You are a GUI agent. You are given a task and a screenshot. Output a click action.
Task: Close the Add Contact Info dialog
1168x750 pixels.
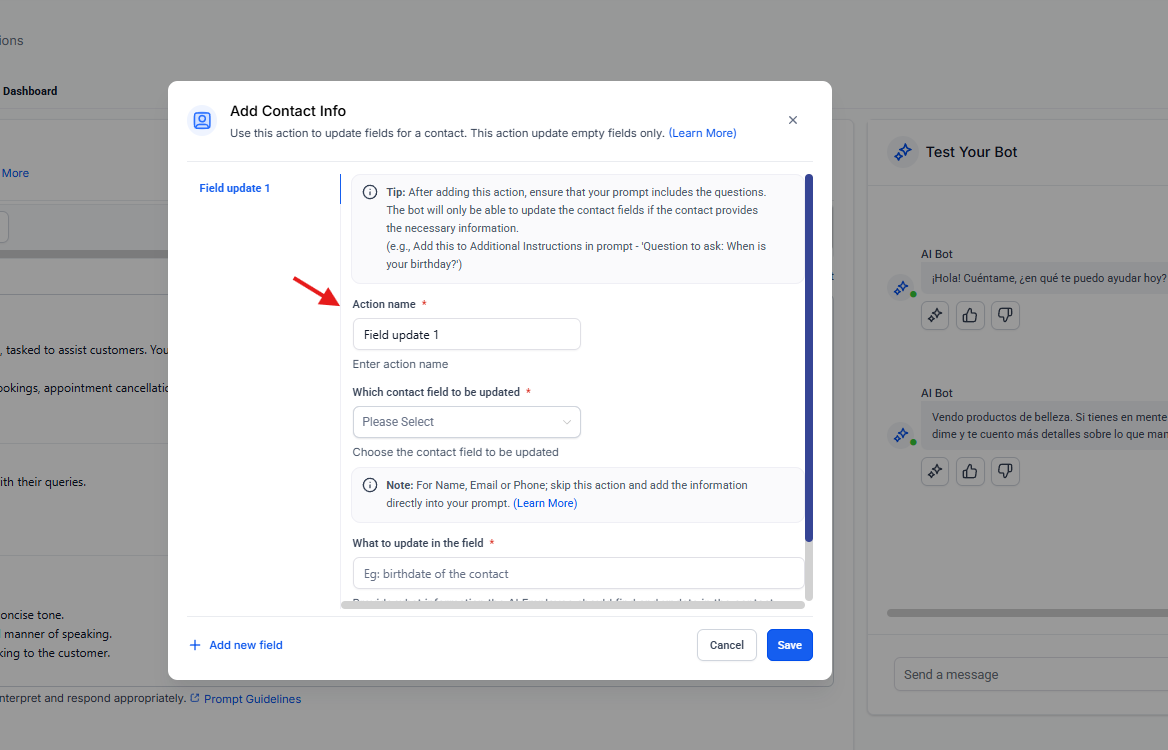click(793, 120)
